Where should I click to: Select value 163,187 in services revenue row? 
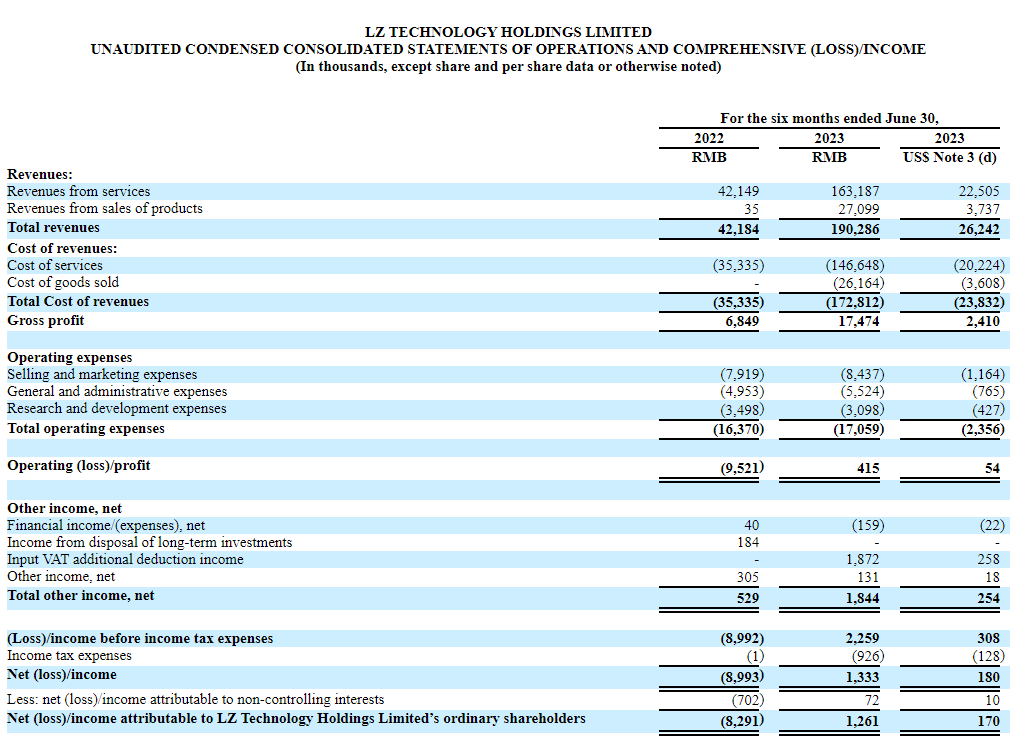[854, 191]
